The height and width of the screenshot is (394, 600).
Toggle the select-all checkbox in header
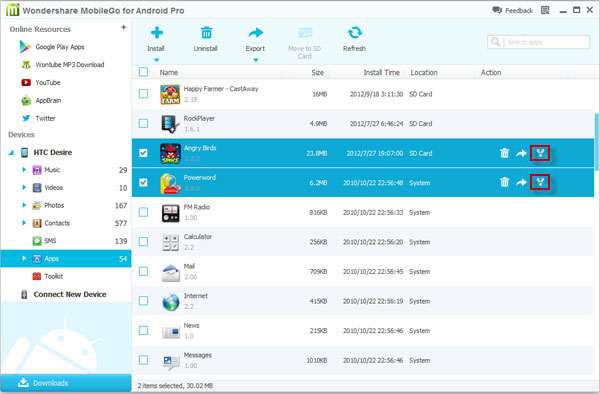click(143, 72)
